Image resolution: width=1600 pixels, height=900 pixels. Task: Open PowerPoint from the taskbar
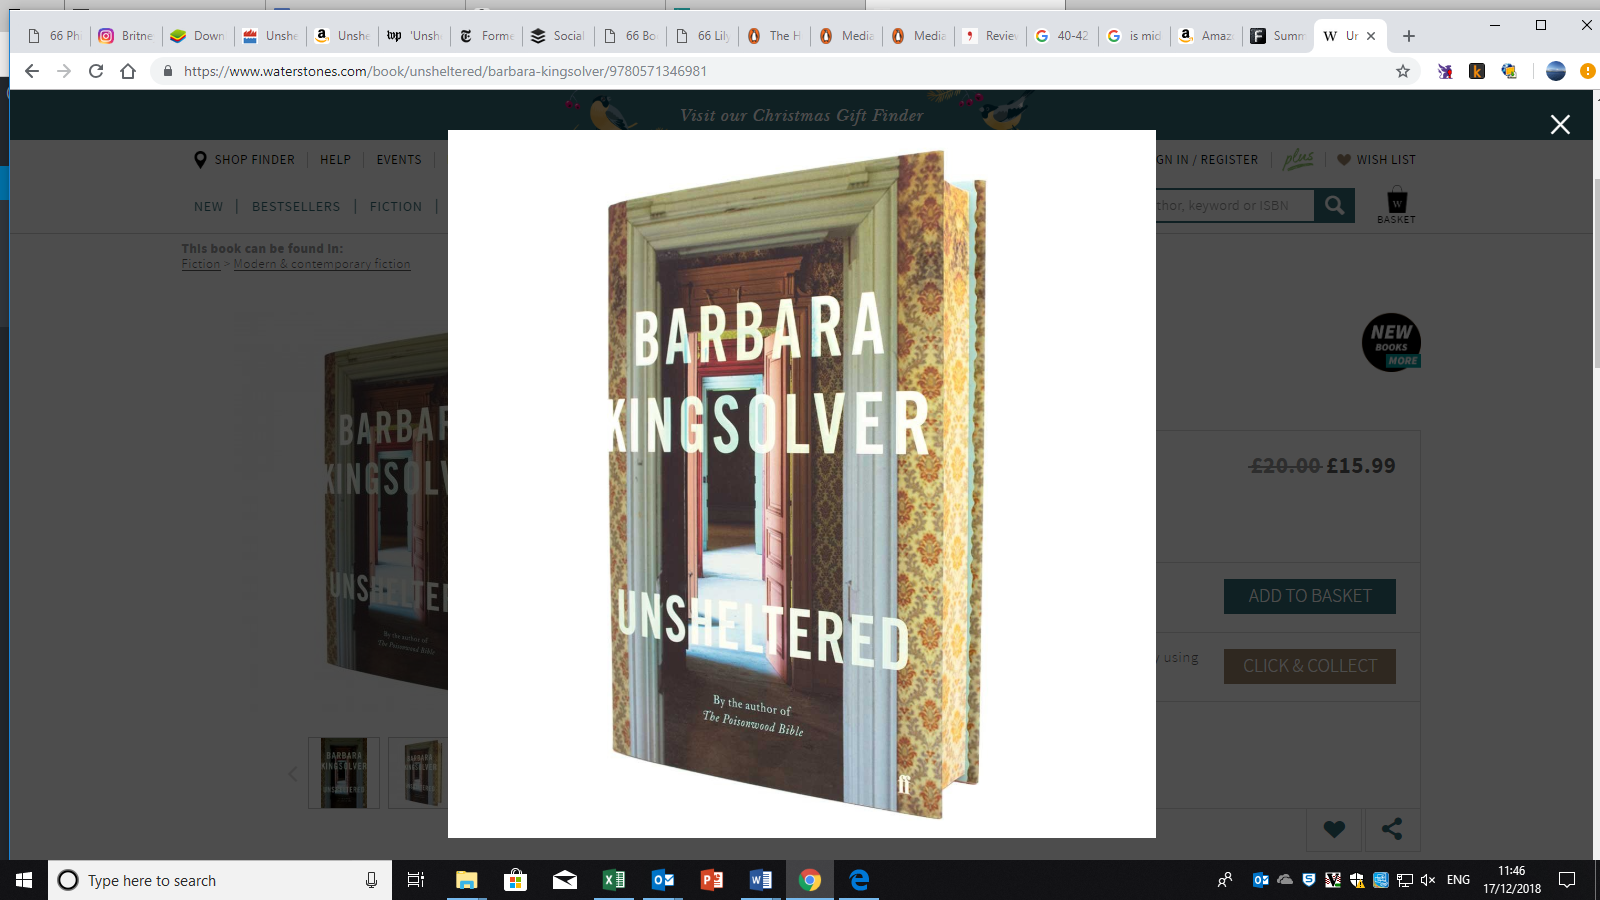coord(712,880)
